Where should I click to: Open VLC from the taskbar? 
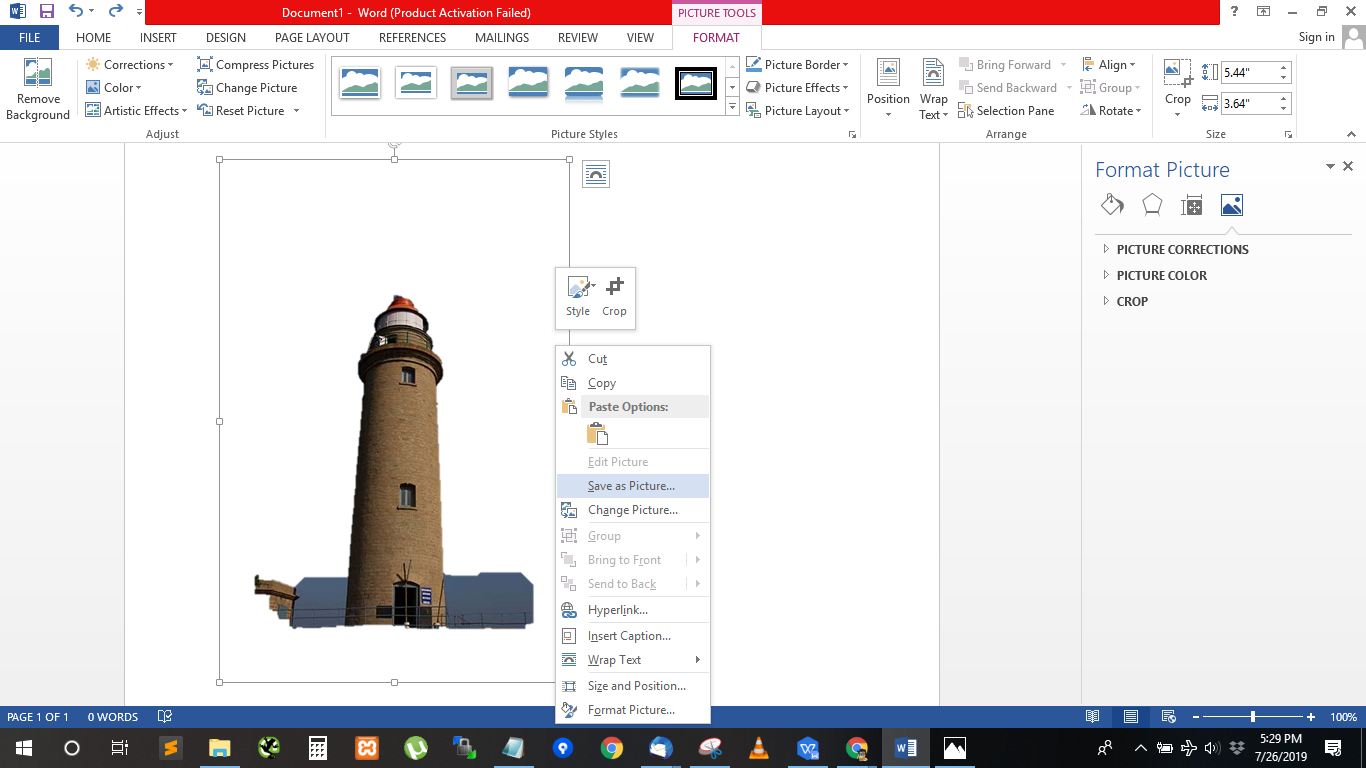coord(759,747)
